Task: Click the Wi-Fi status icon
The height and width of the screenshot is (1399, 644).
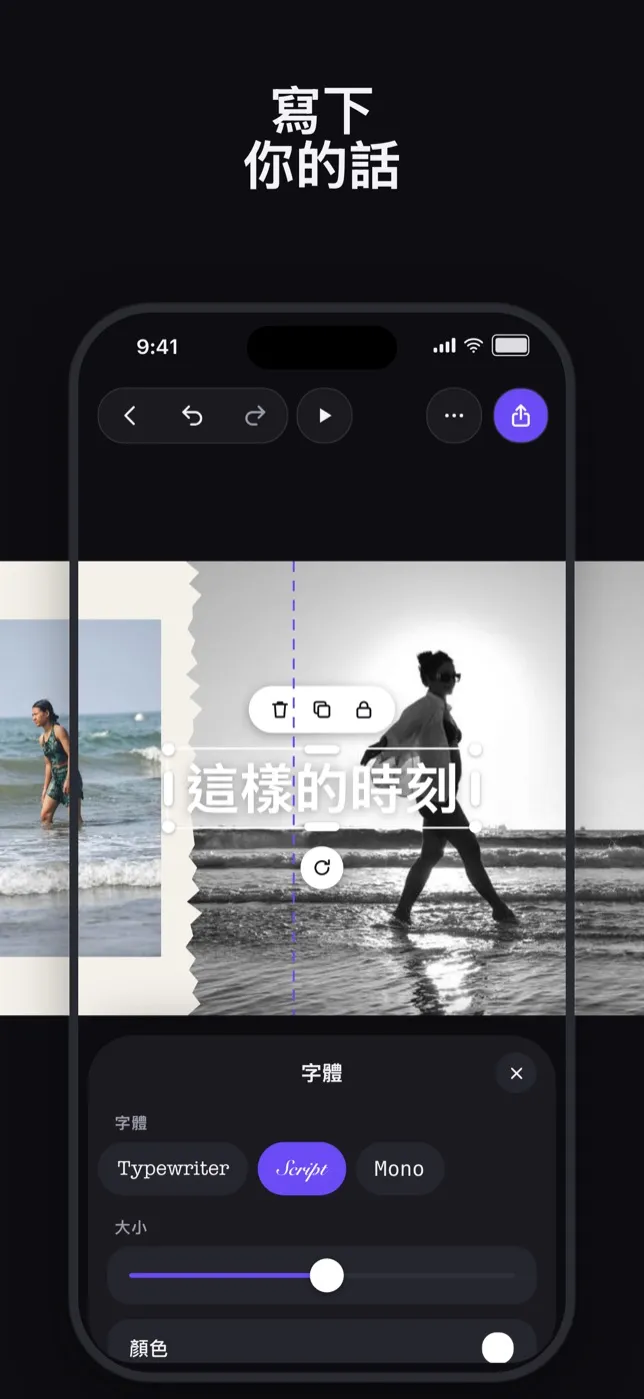Action: click(x=474, y=346)
